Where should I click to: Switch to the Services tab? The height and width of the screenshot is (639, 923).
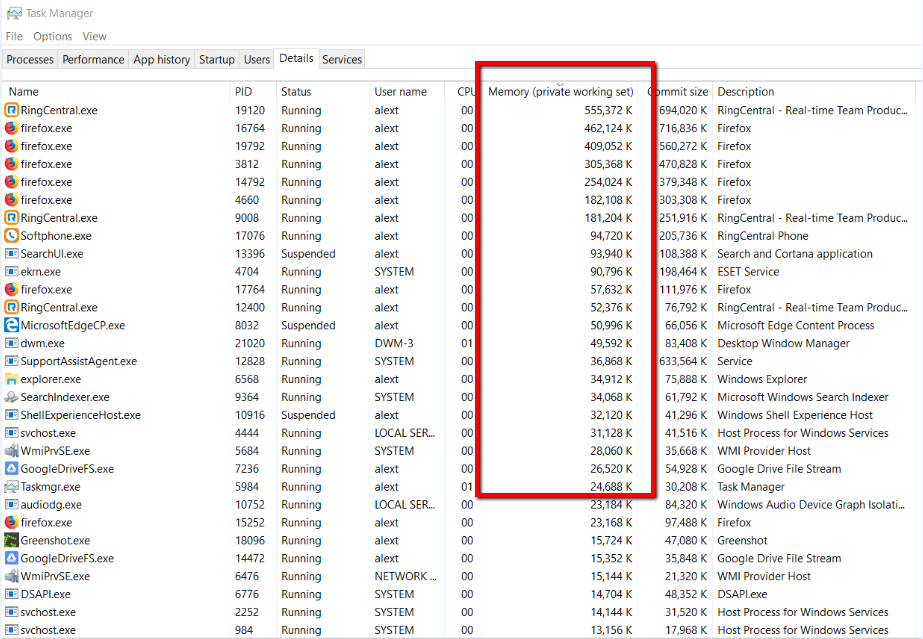coord(342,59)
